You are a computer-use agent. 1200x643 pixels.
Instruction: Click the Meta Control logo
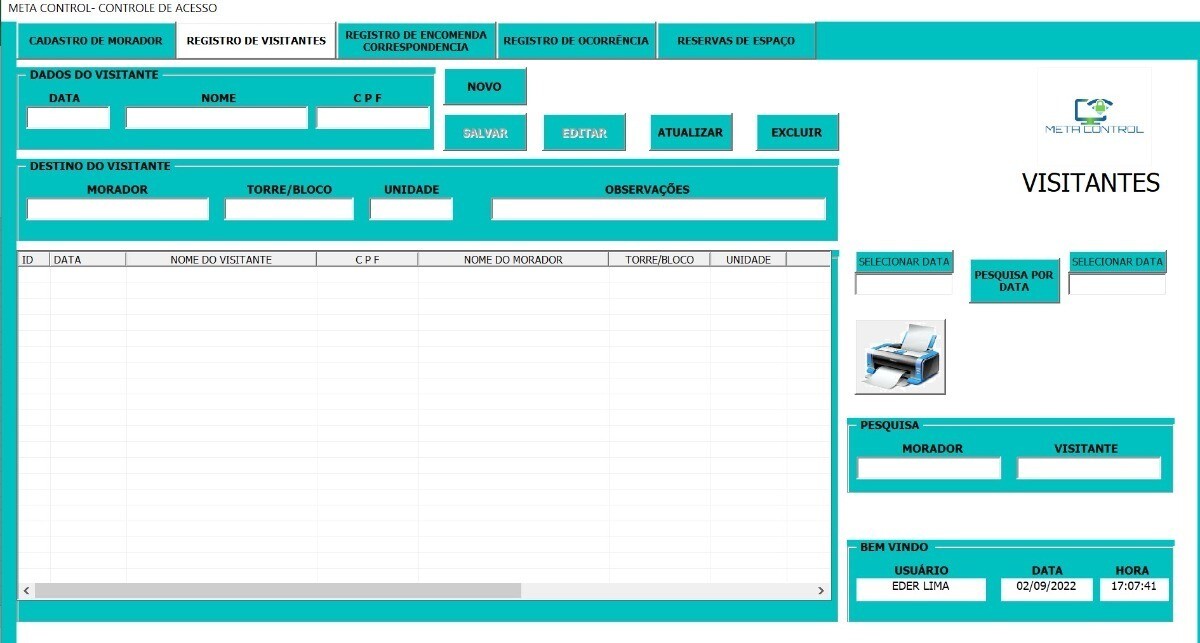click(x=1093, y=117)
